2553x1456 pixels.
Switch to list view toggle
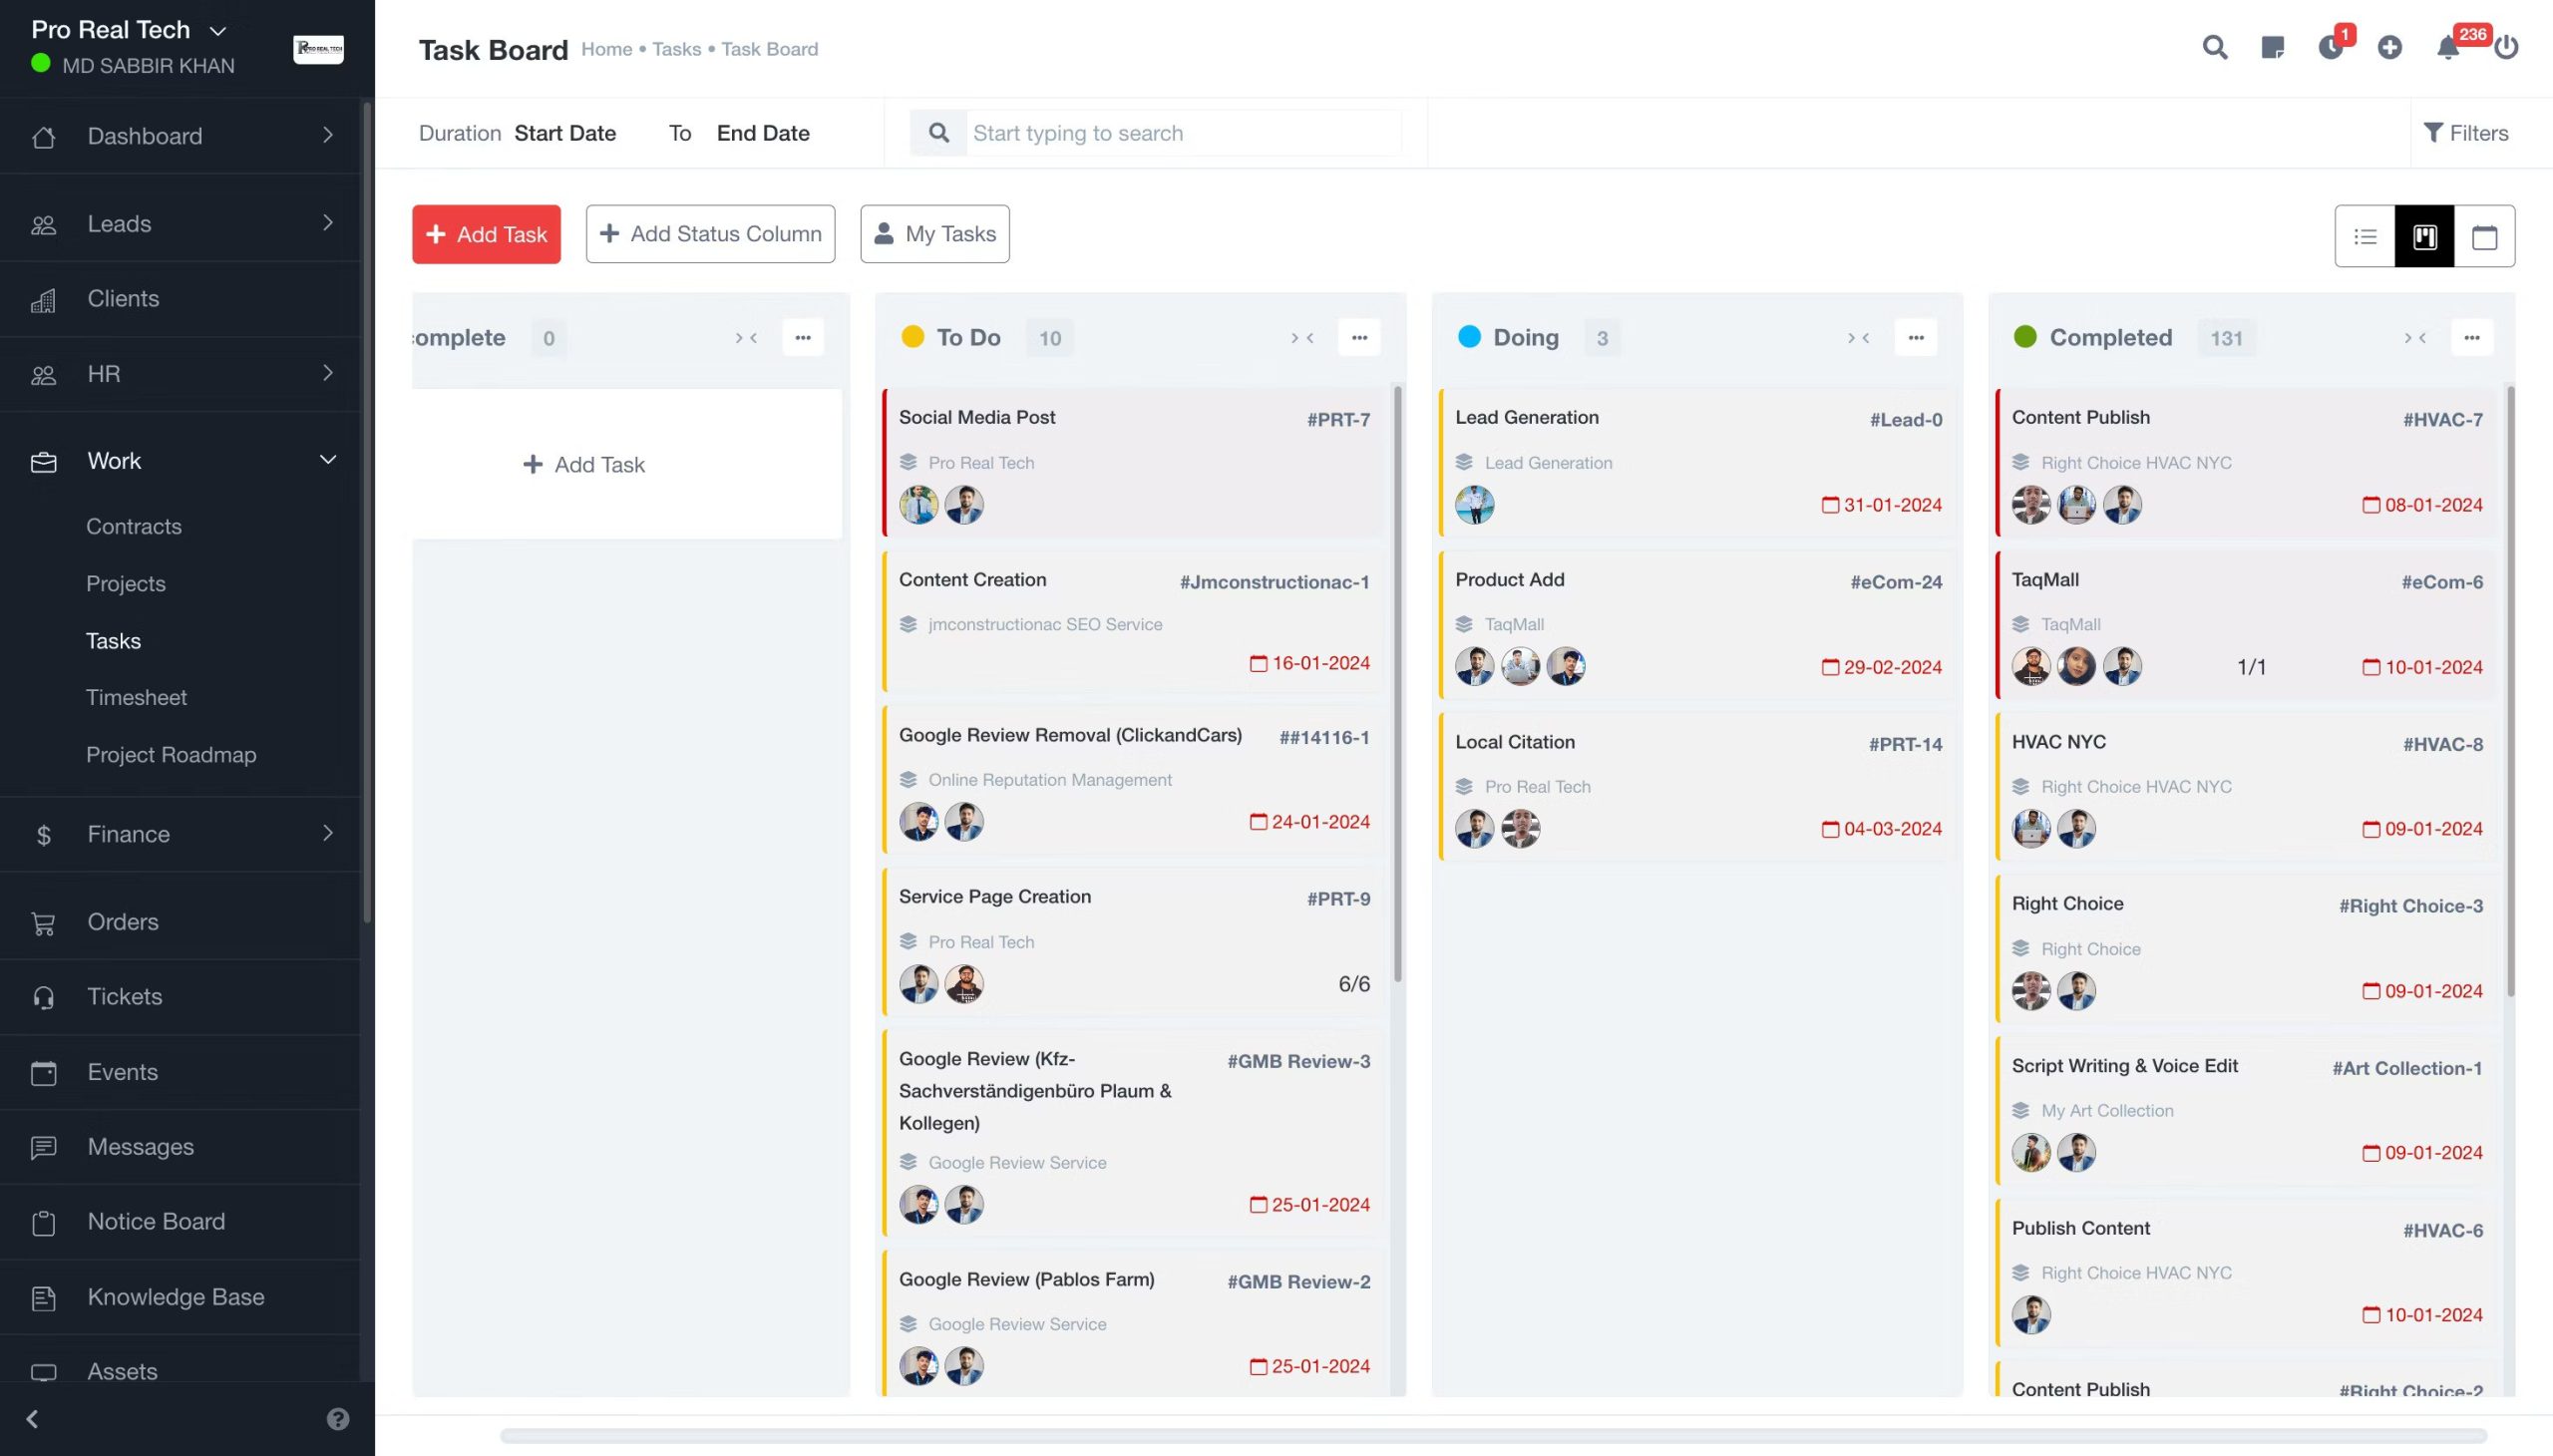tap(2365, 236)
